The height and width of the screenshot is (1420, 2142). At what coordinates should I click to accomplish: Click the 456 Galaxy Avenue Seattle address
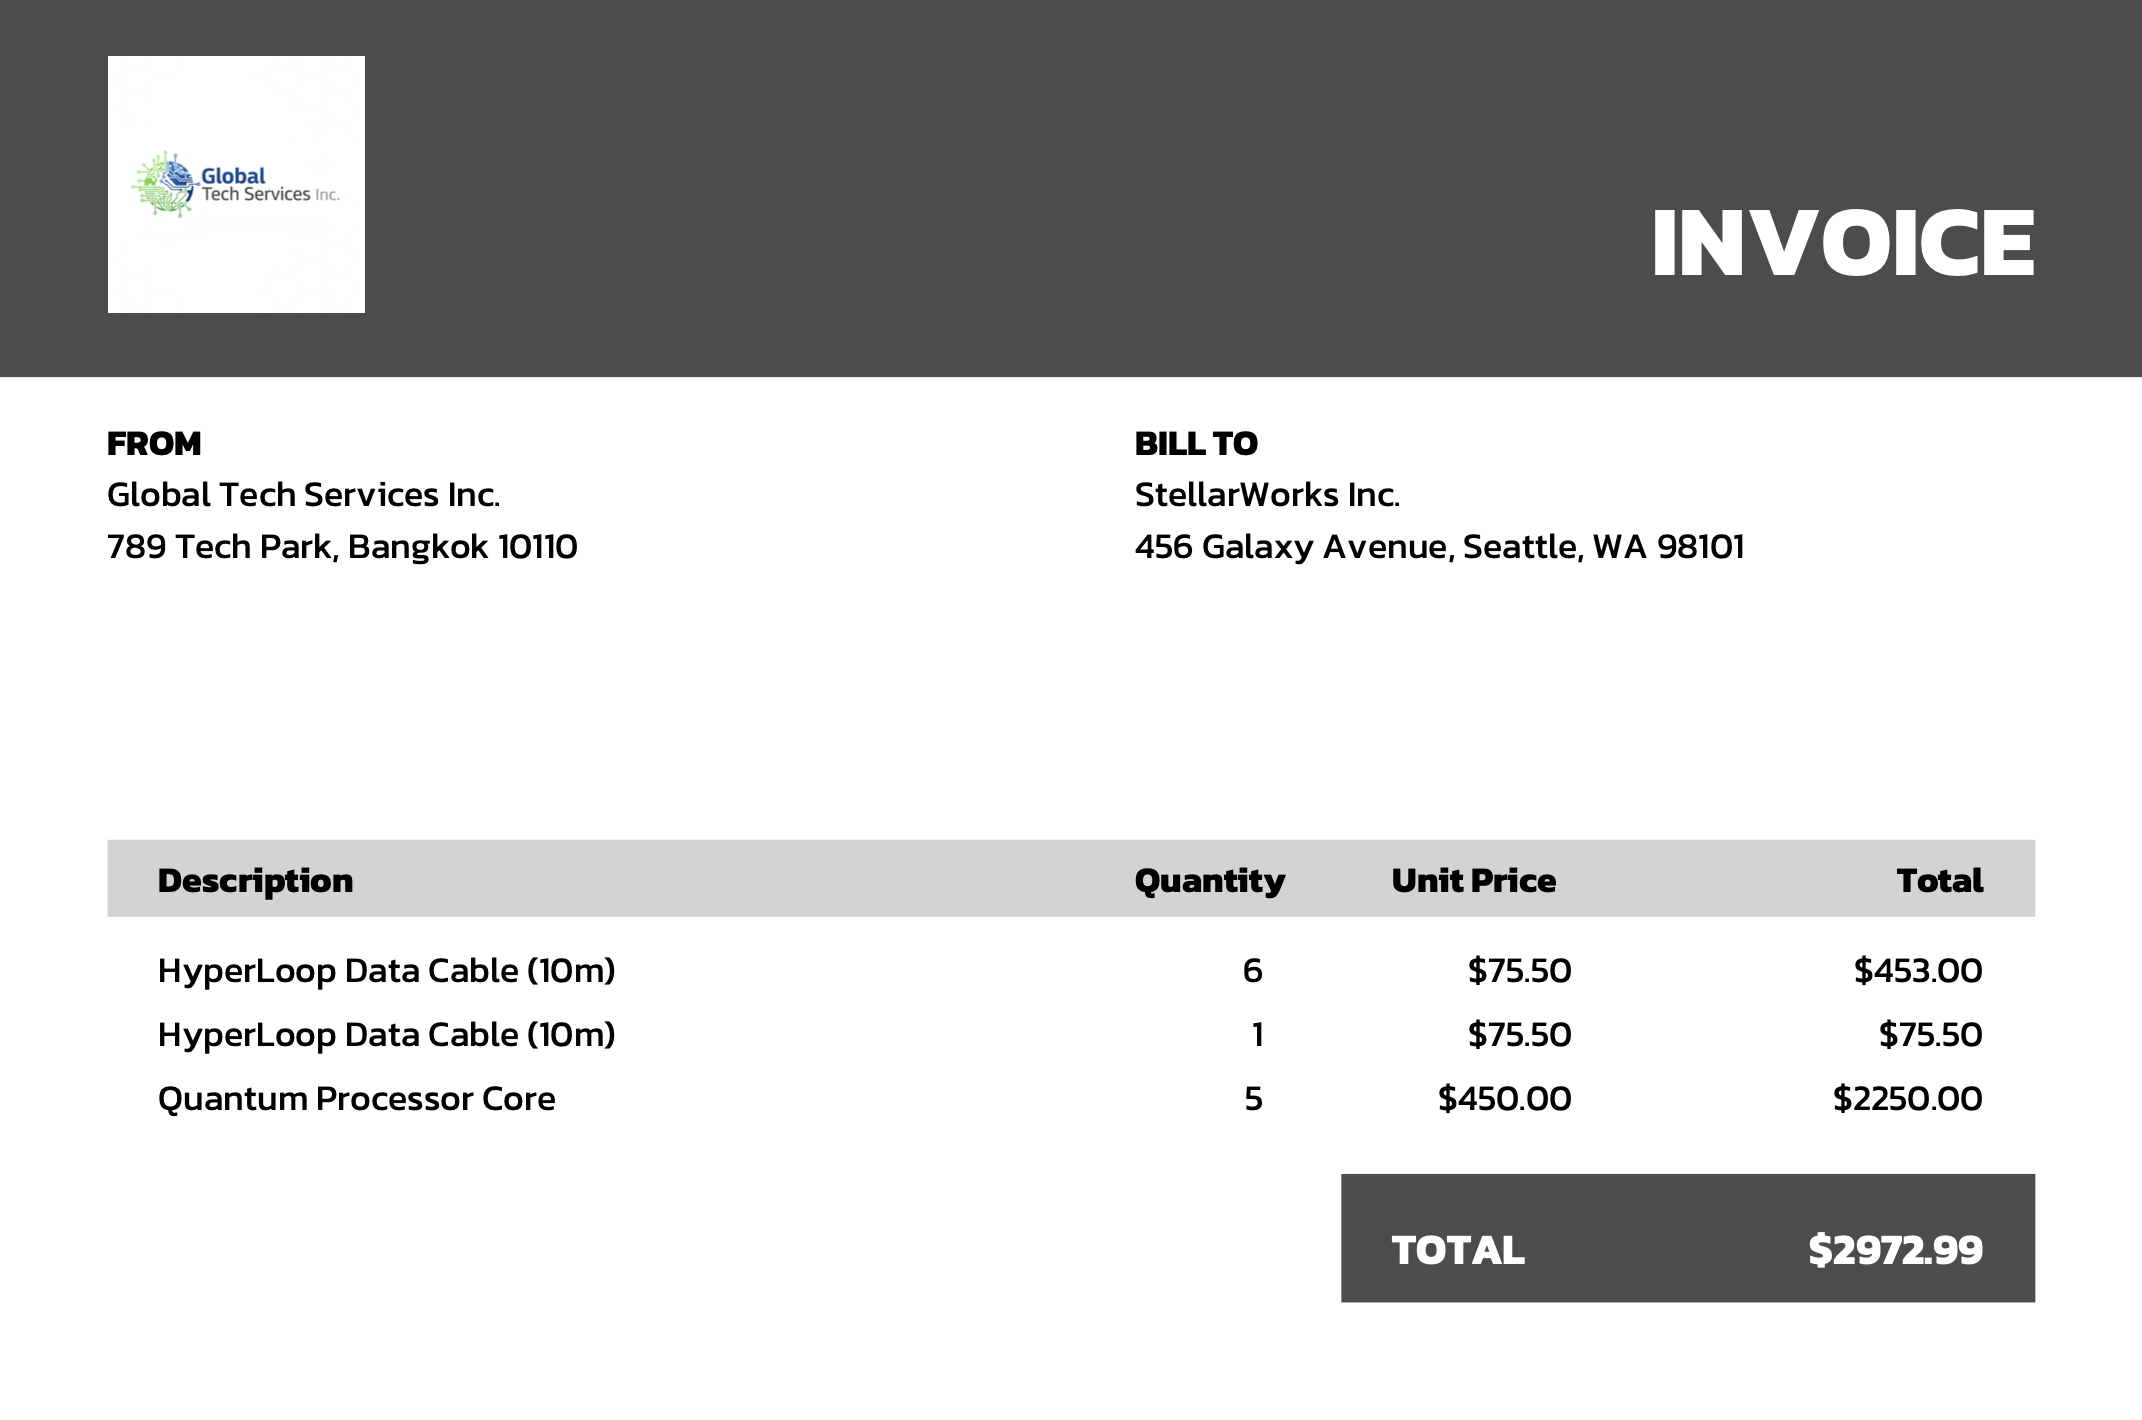pos(1438,547)
